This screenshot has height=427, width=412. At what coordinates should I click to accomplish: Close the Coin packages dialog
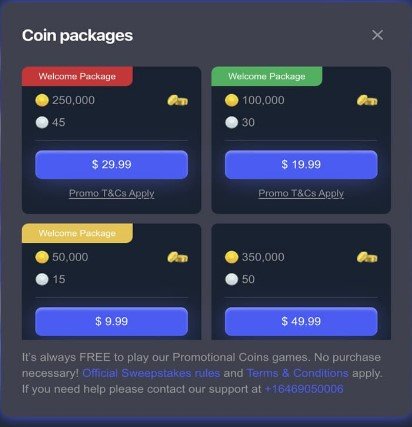click(377, 35)
